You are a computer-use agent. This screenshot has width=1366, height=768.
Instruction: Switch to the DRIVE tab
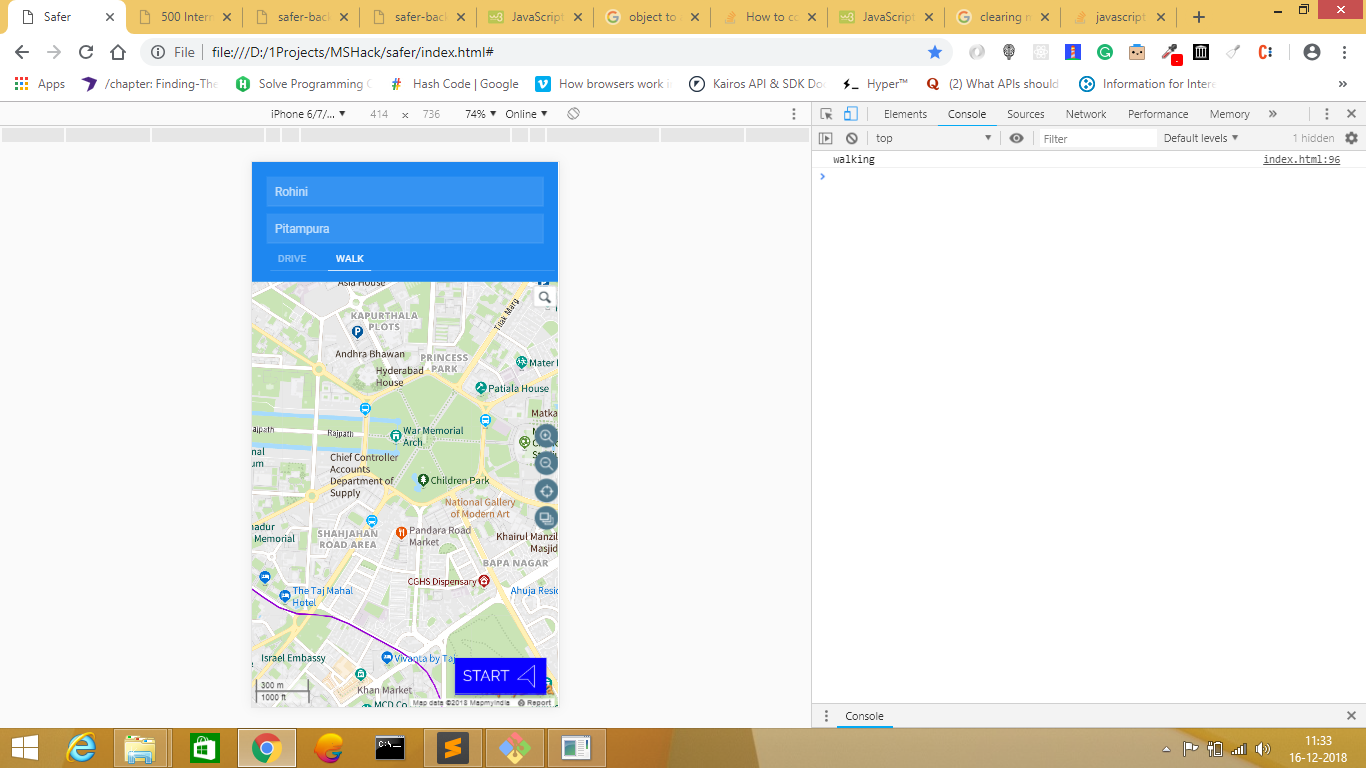pyautogui.click(x=292, y=259)
